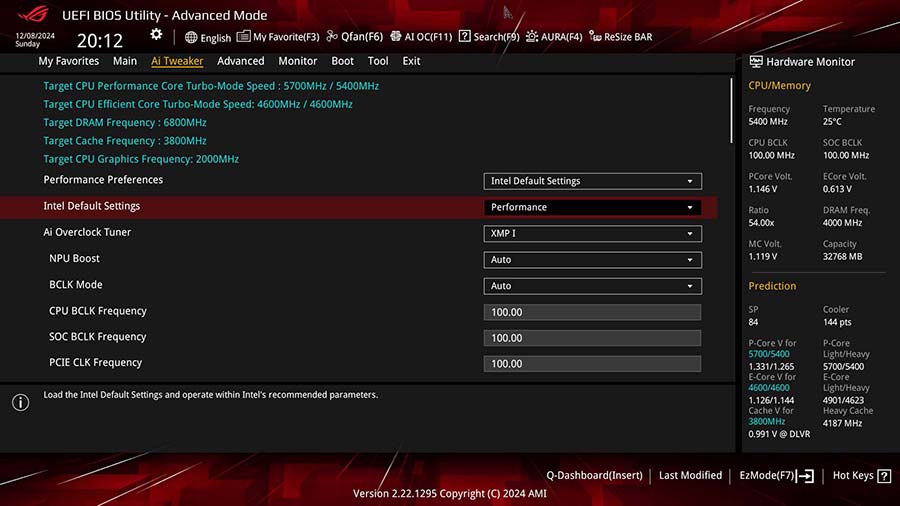Switch to the My Favorites tab

tap(68, 61)
